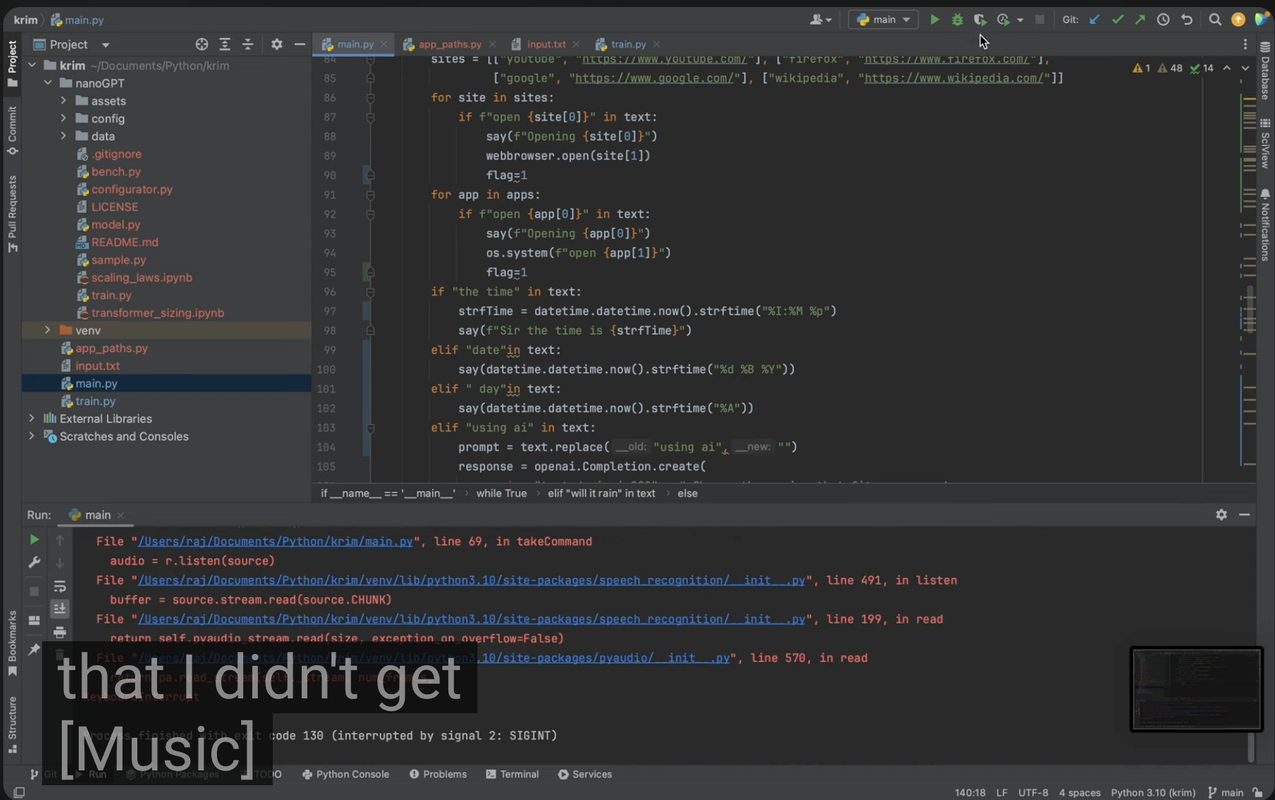
Task: Toggle Bookmarks tool window on left
Action: pos(12,643)
